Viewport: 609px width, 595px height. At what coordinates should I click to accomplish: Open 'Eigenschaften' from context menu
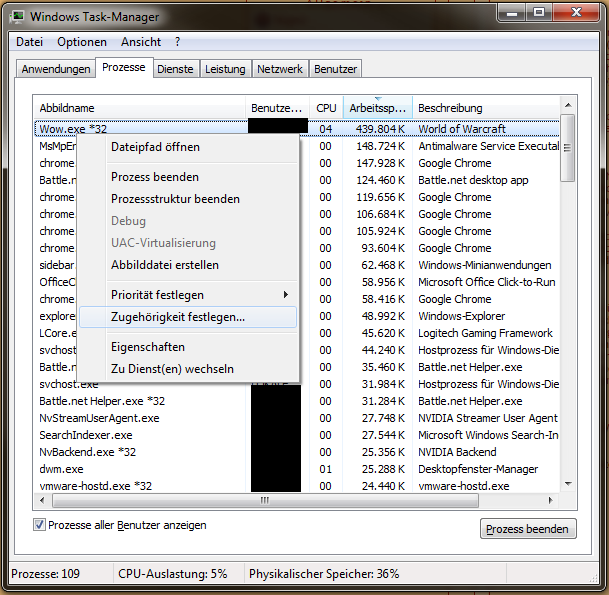pyautogui.click(x=188, y=347)
